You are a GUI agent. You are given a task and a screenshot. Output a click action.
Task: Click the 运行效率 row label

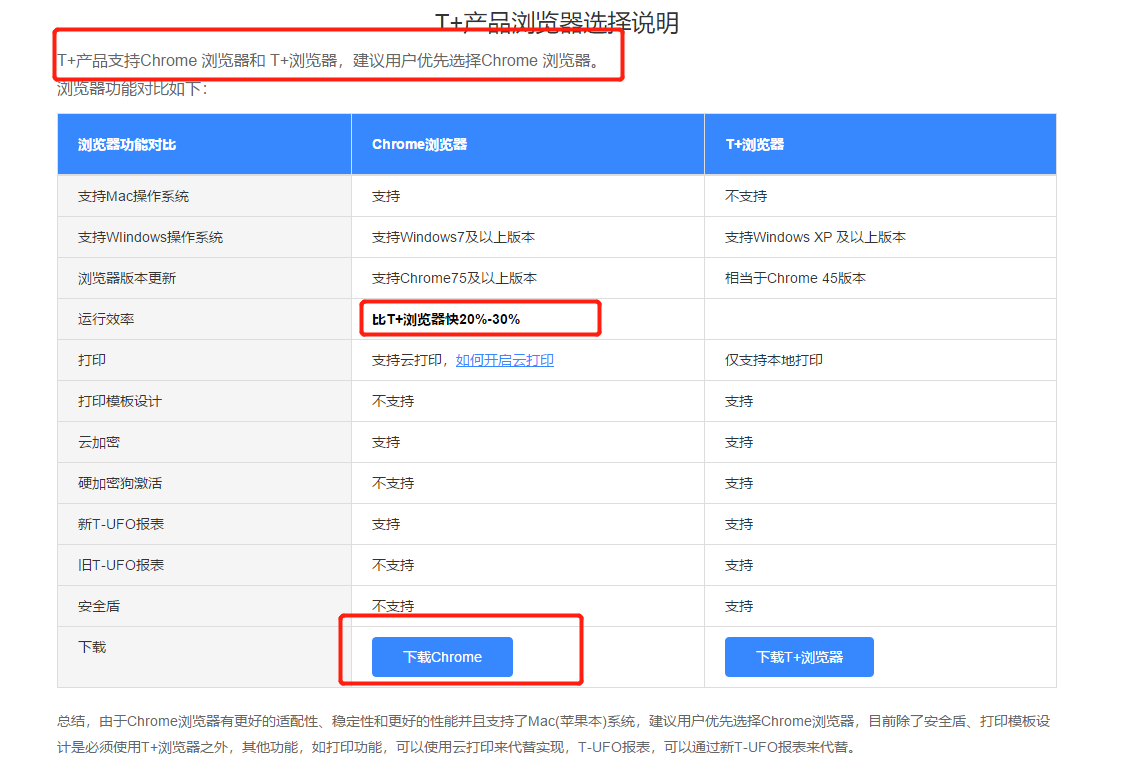tap(106, 319)
